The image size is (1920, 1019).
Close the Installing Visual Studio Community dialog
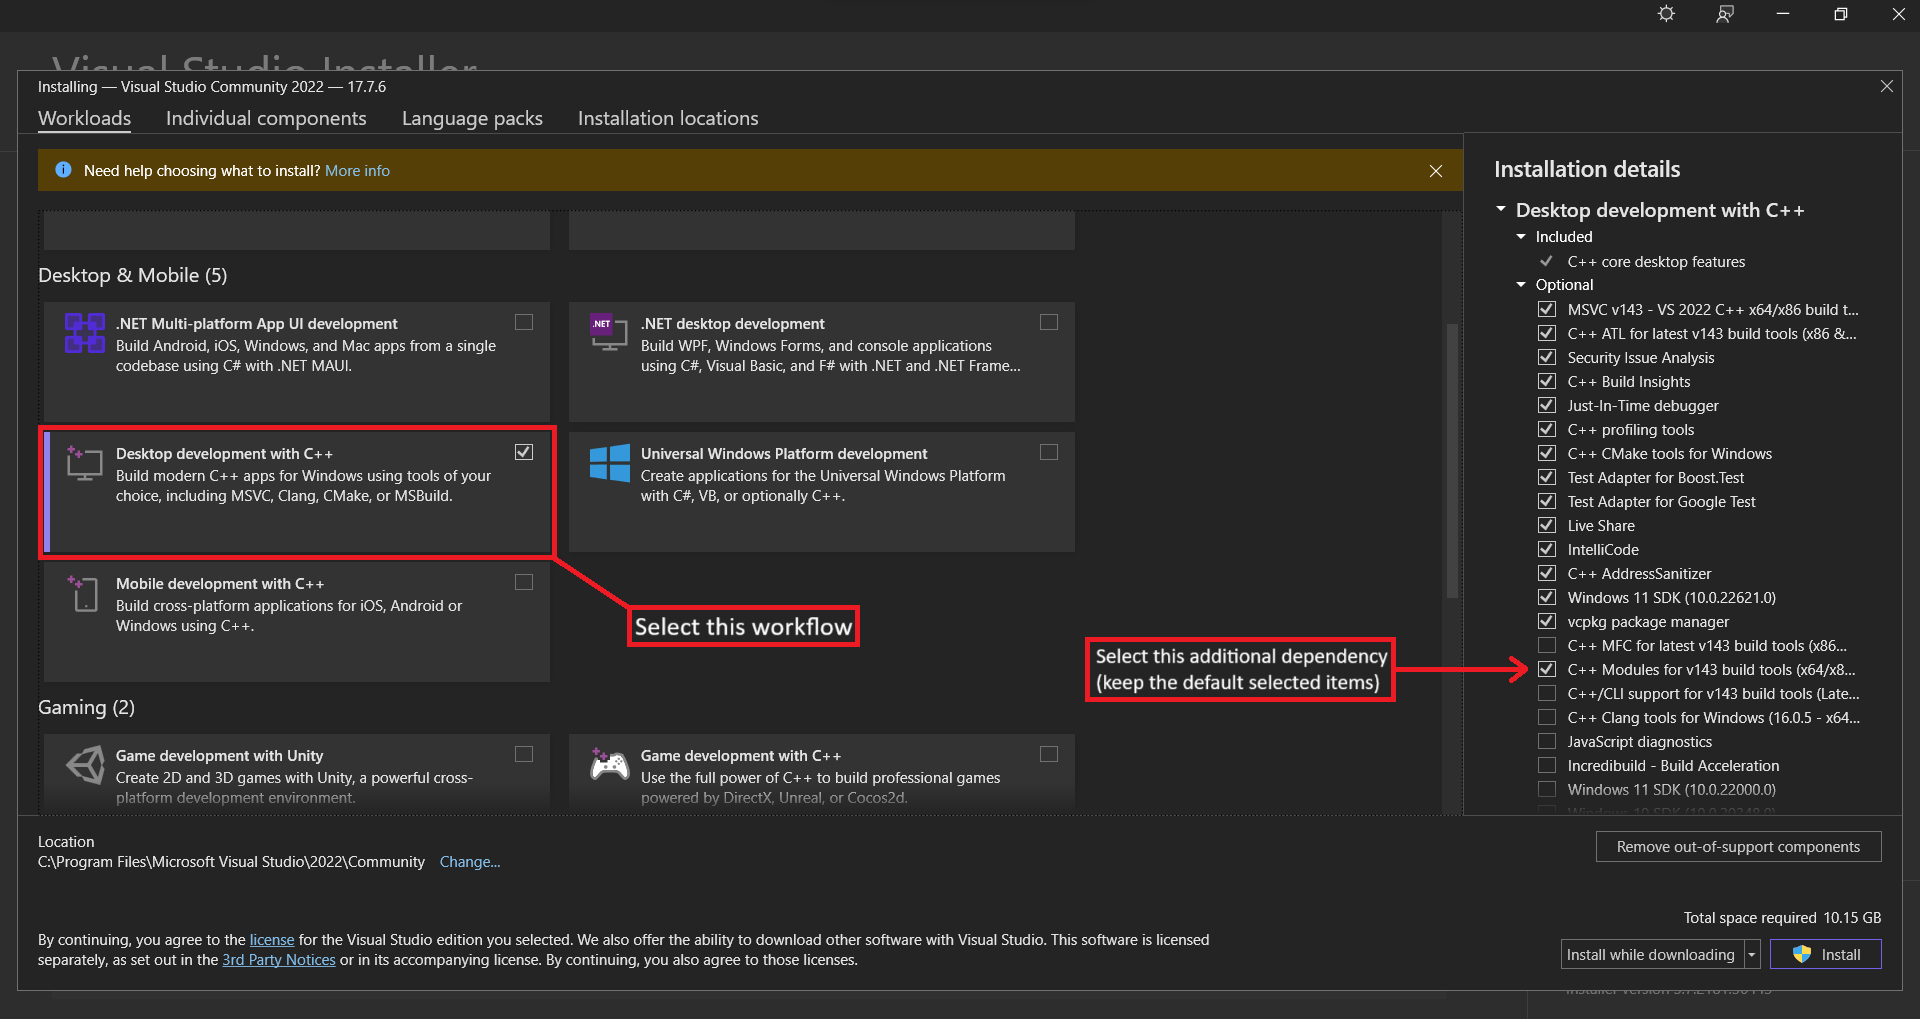(1887, 87)
